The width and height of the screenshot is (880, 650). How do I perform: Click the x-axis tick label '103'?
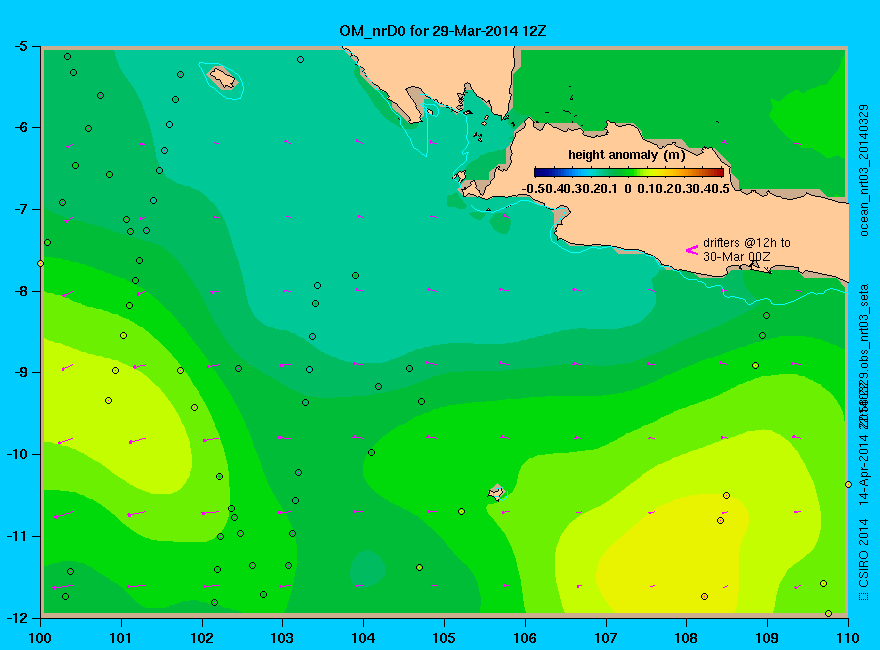[282, 638]
